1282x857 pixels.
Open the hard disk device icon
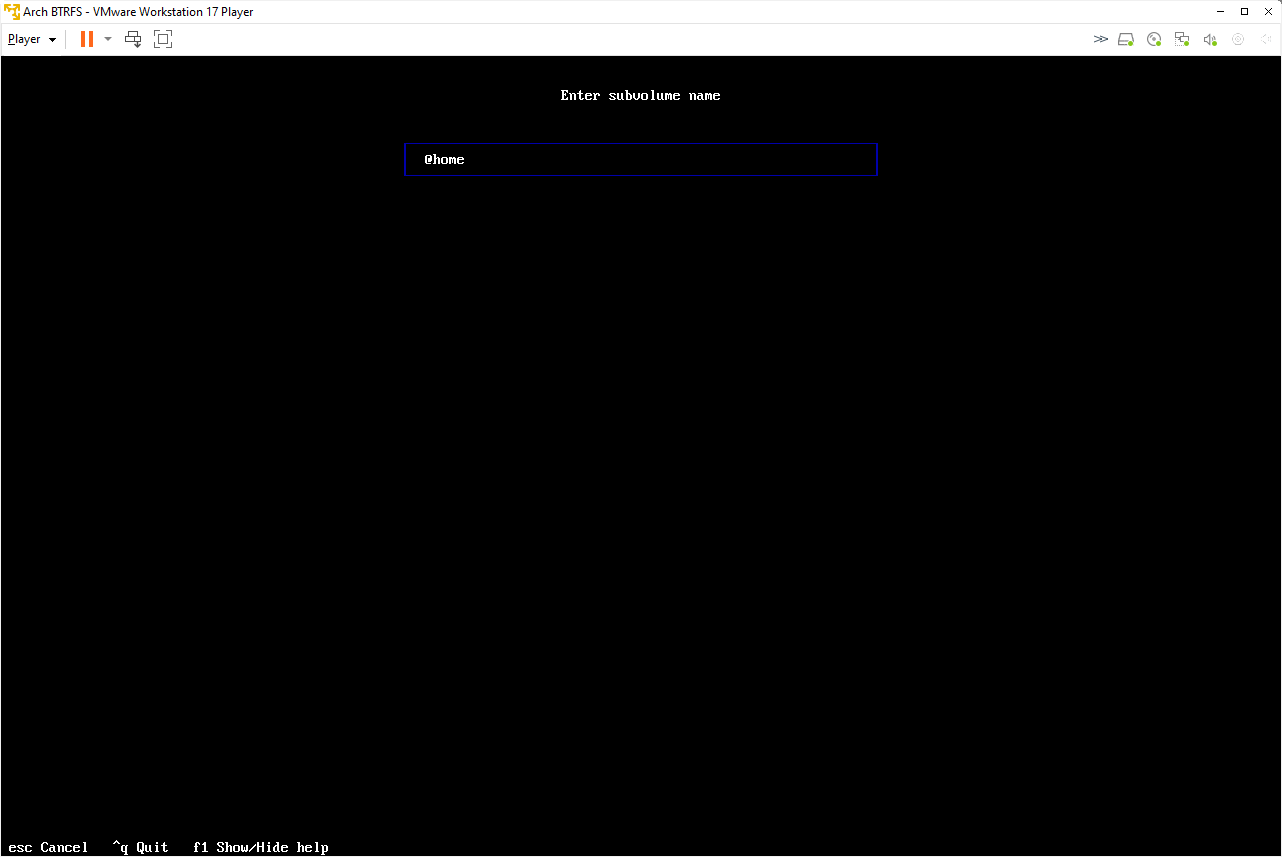(1126, 39)
